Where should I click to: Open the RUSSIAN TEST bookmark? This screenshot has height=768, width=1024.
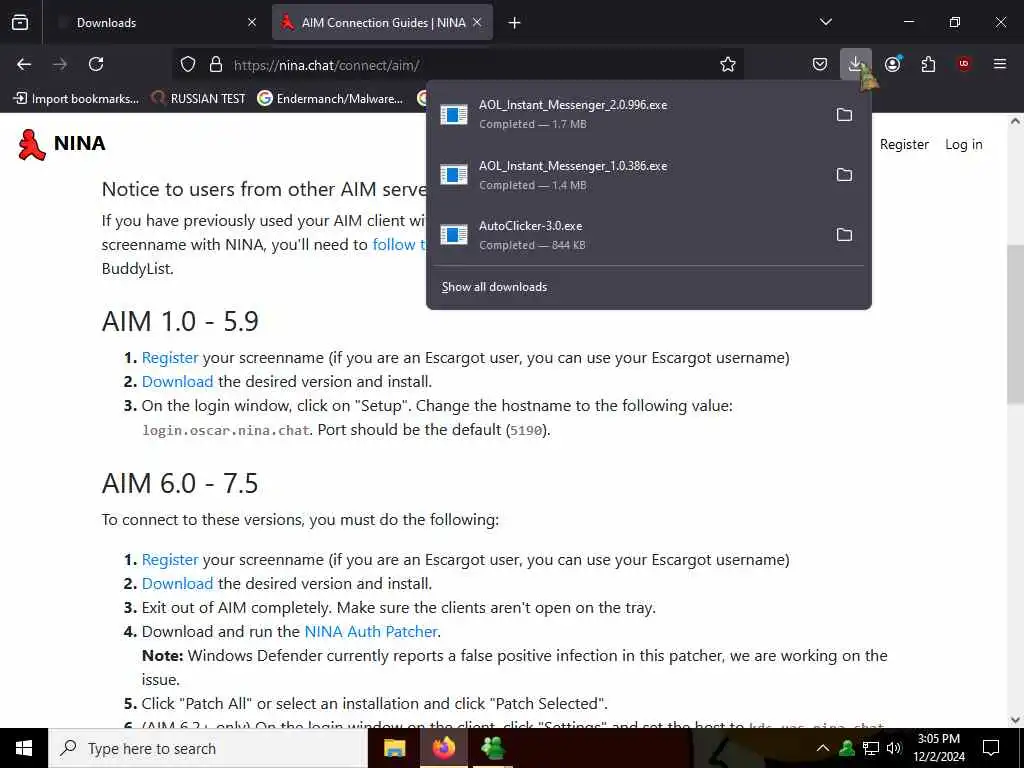[x=199, y=99]
